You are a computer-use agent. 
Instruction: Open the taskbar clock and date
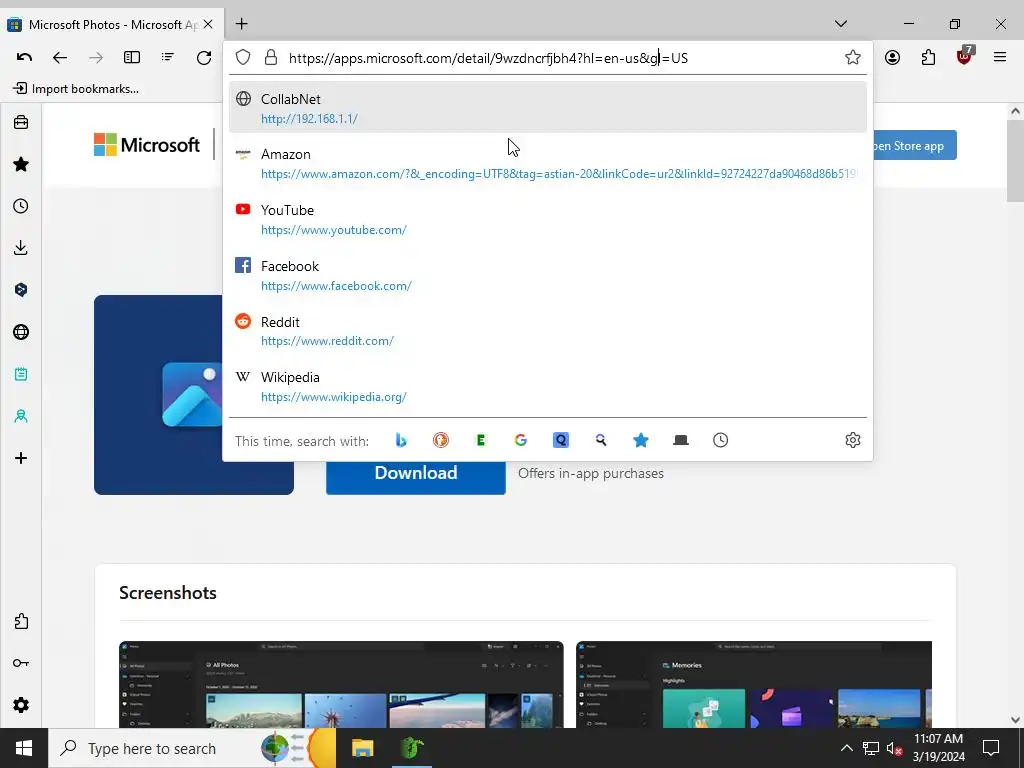tap(938, 748)
